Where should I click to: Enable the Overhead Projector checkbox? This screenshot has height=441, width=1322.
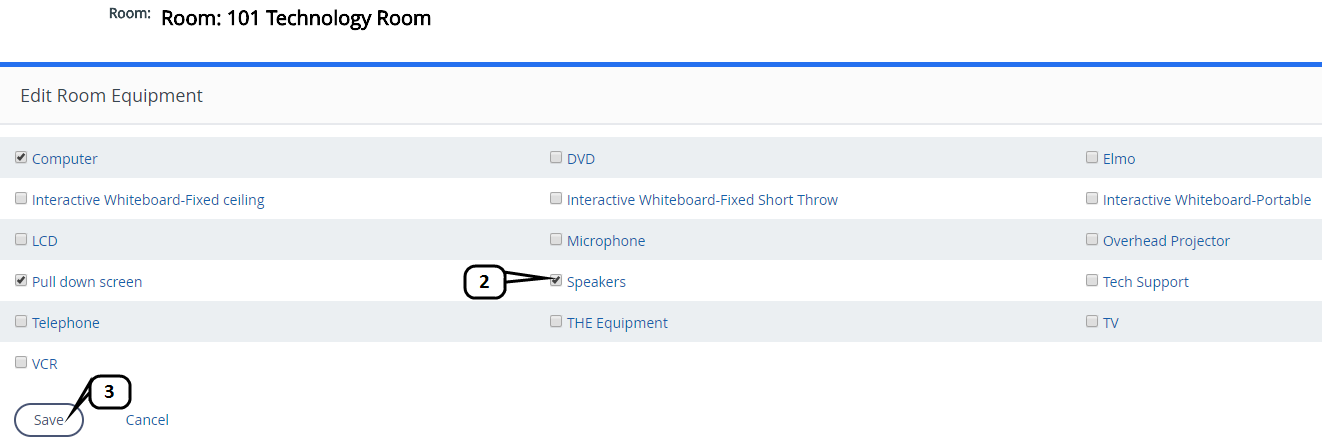[x=1092, y=240]
